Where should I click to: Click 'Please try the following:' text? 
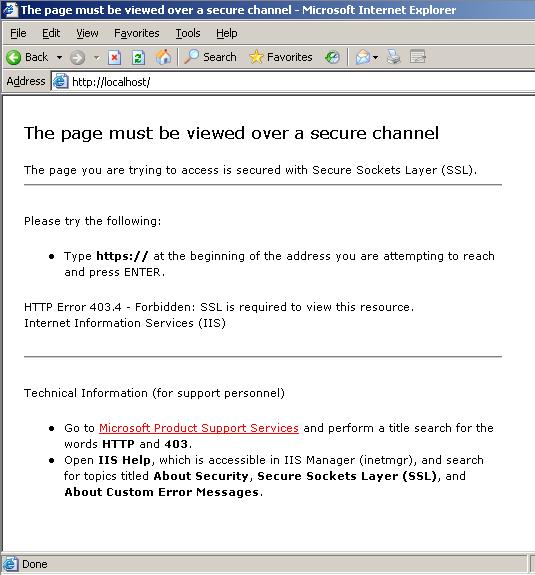tap(93, 221)
